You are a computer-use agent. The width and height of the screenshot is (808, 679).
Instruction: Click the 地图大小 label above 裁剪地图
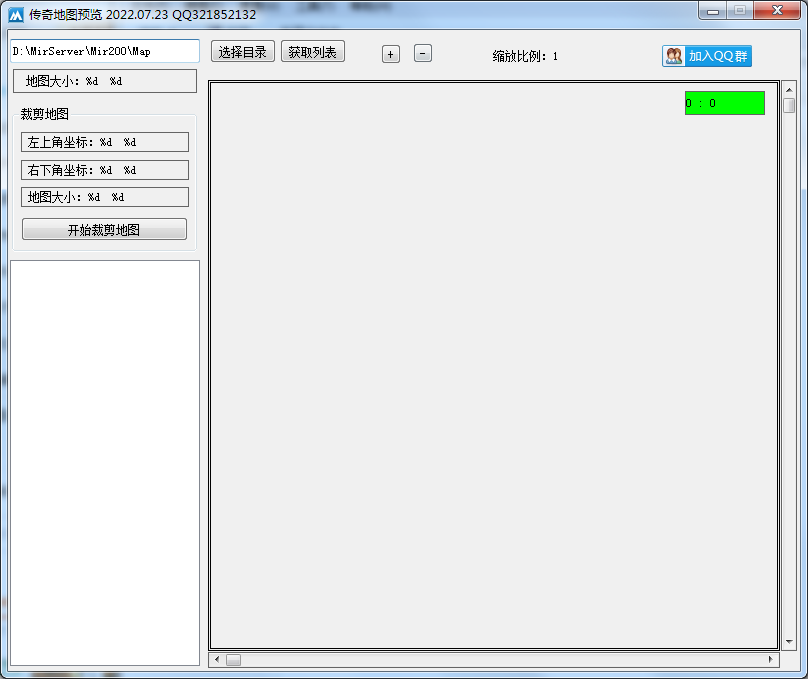pyautogui.click(x=105, y=81)
